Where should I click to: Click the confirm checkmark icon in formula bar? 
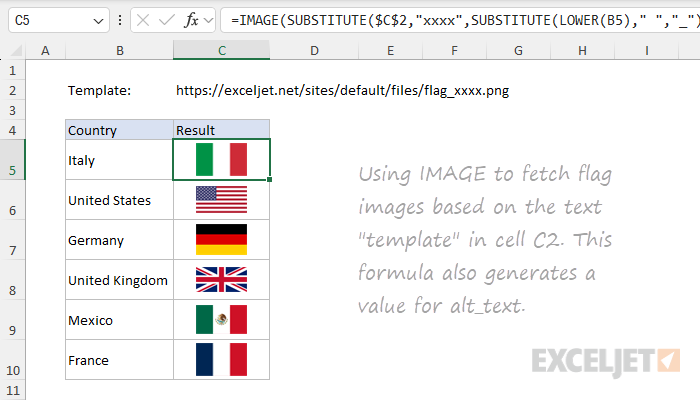[167, 20]
